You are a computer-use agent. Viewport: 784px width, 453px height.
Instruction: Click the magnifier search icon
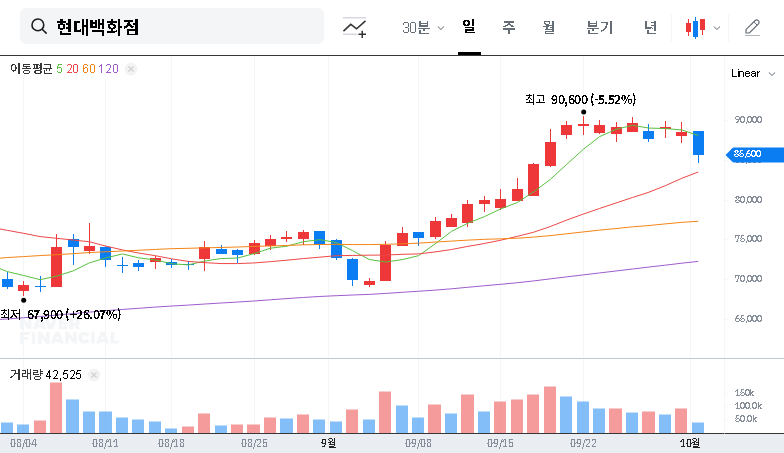[39, 27]
